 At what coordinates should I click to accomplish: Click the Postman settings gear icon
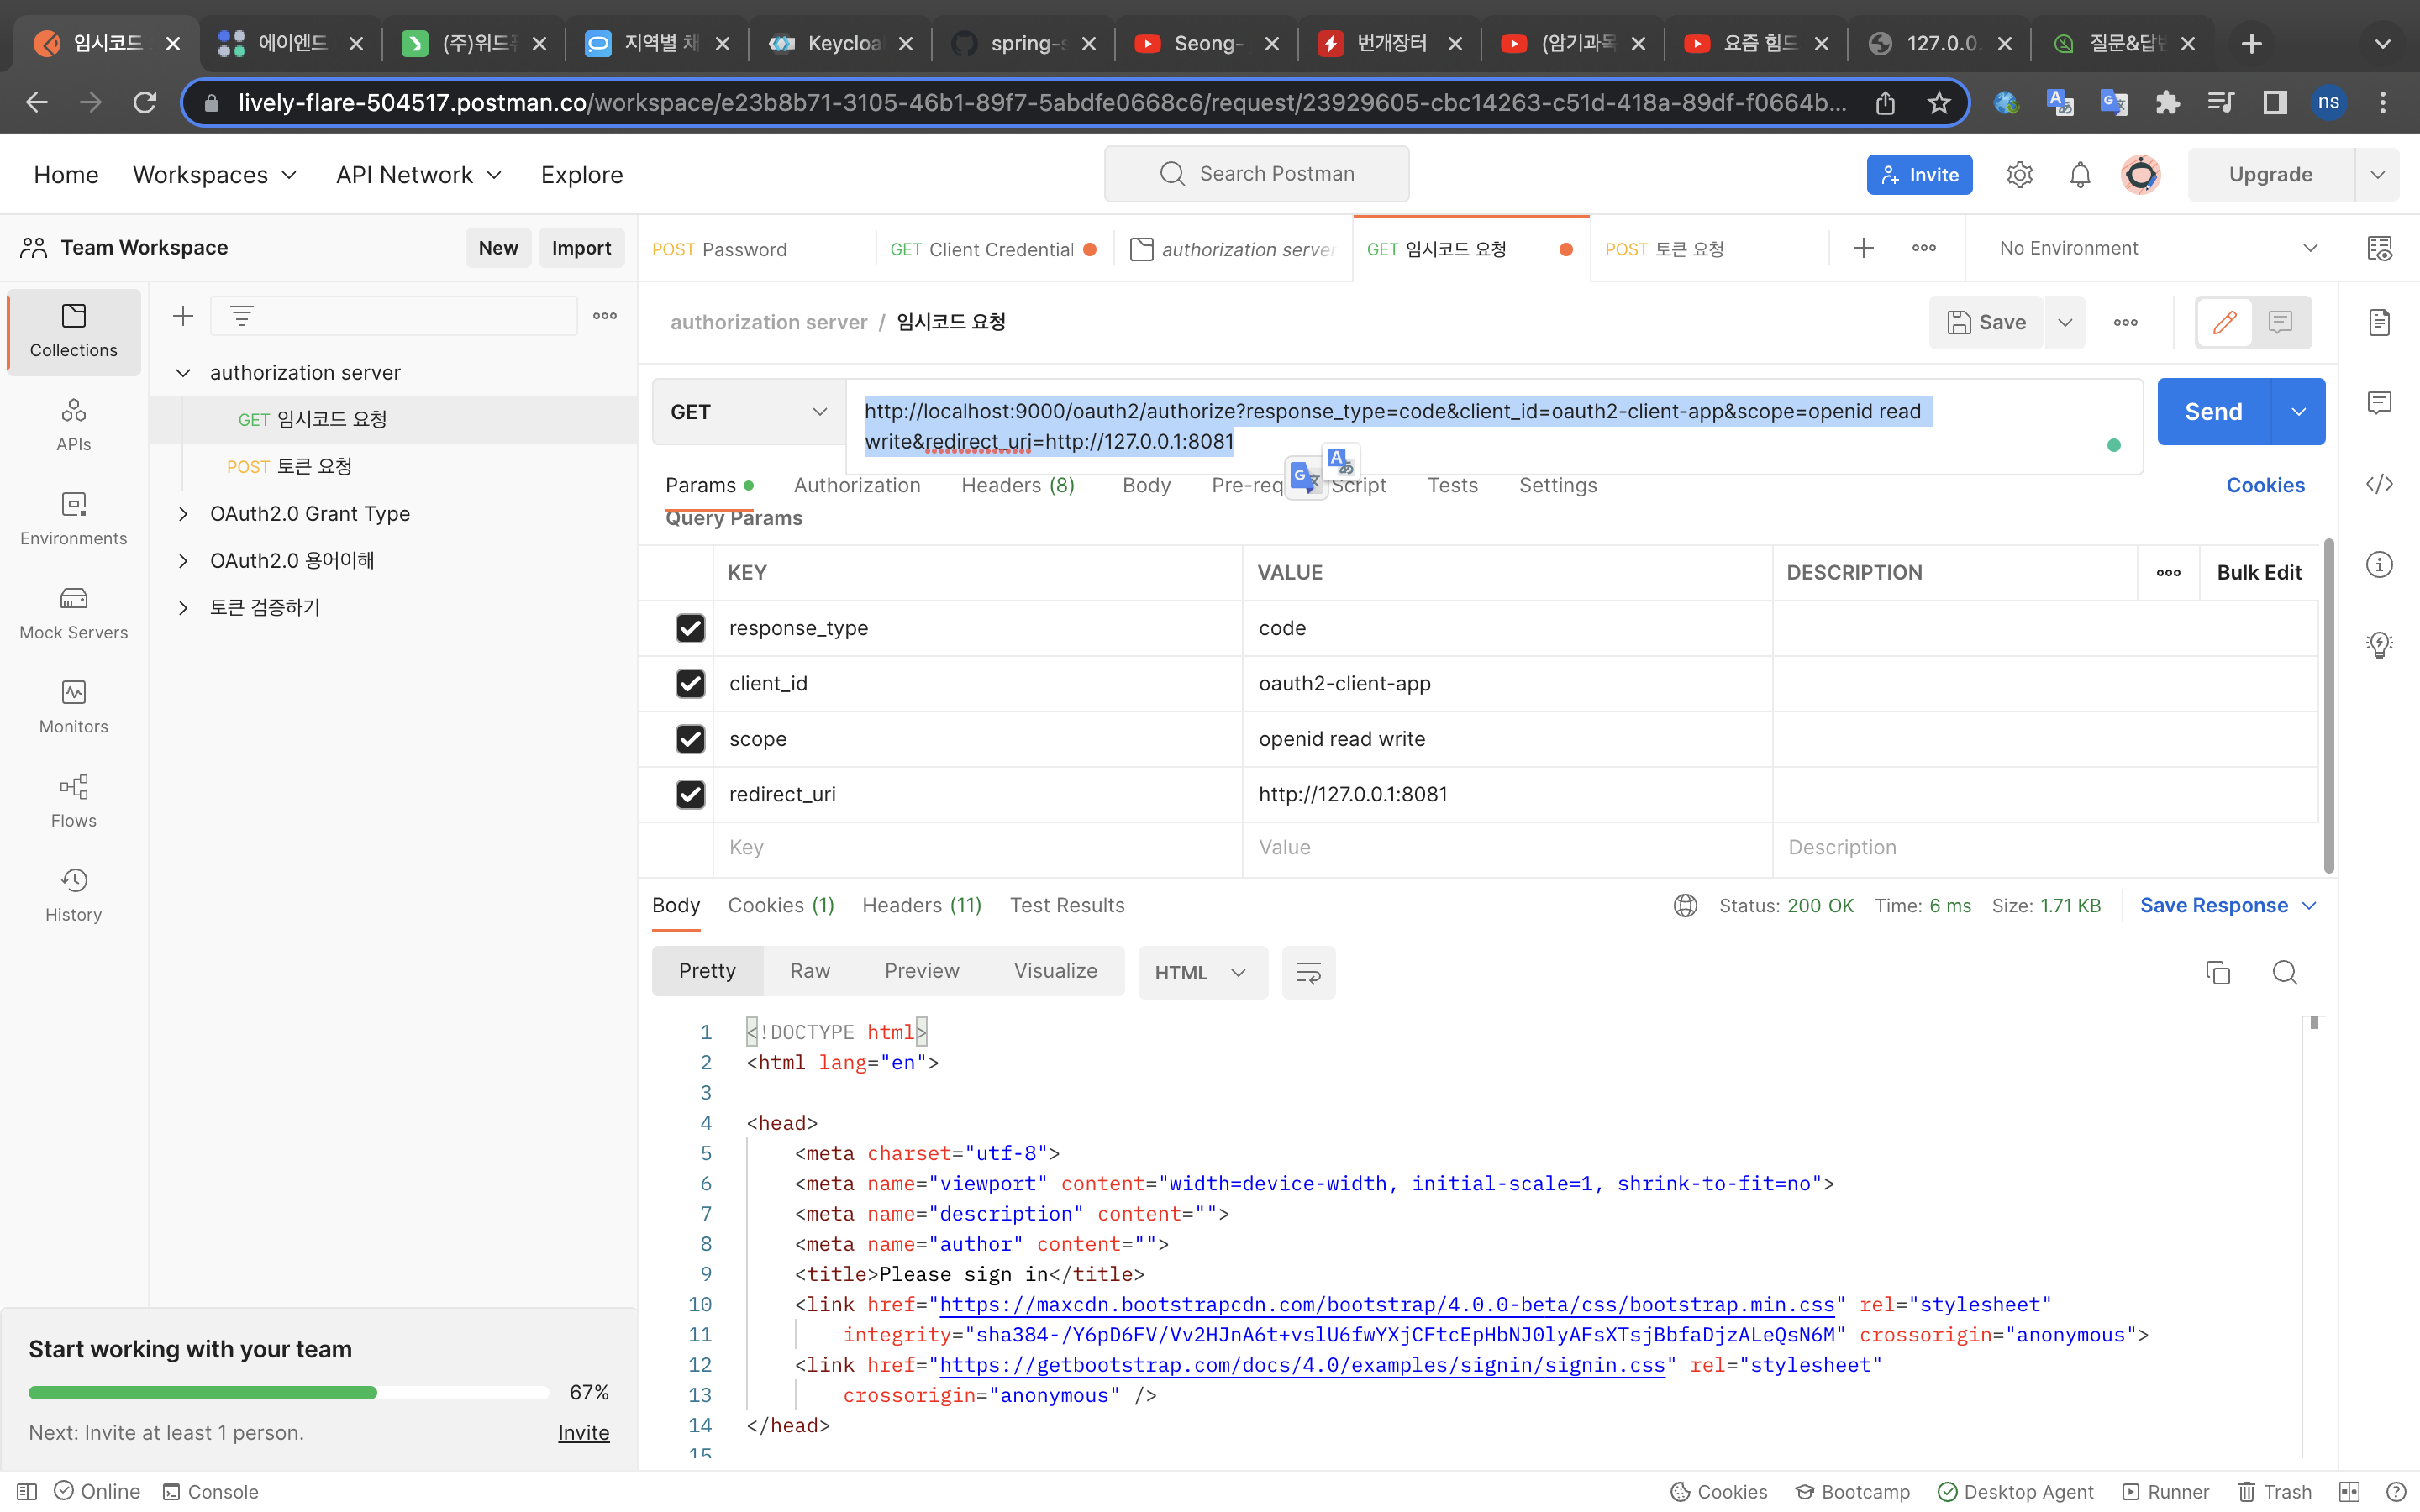click(x=2019, y=174)
